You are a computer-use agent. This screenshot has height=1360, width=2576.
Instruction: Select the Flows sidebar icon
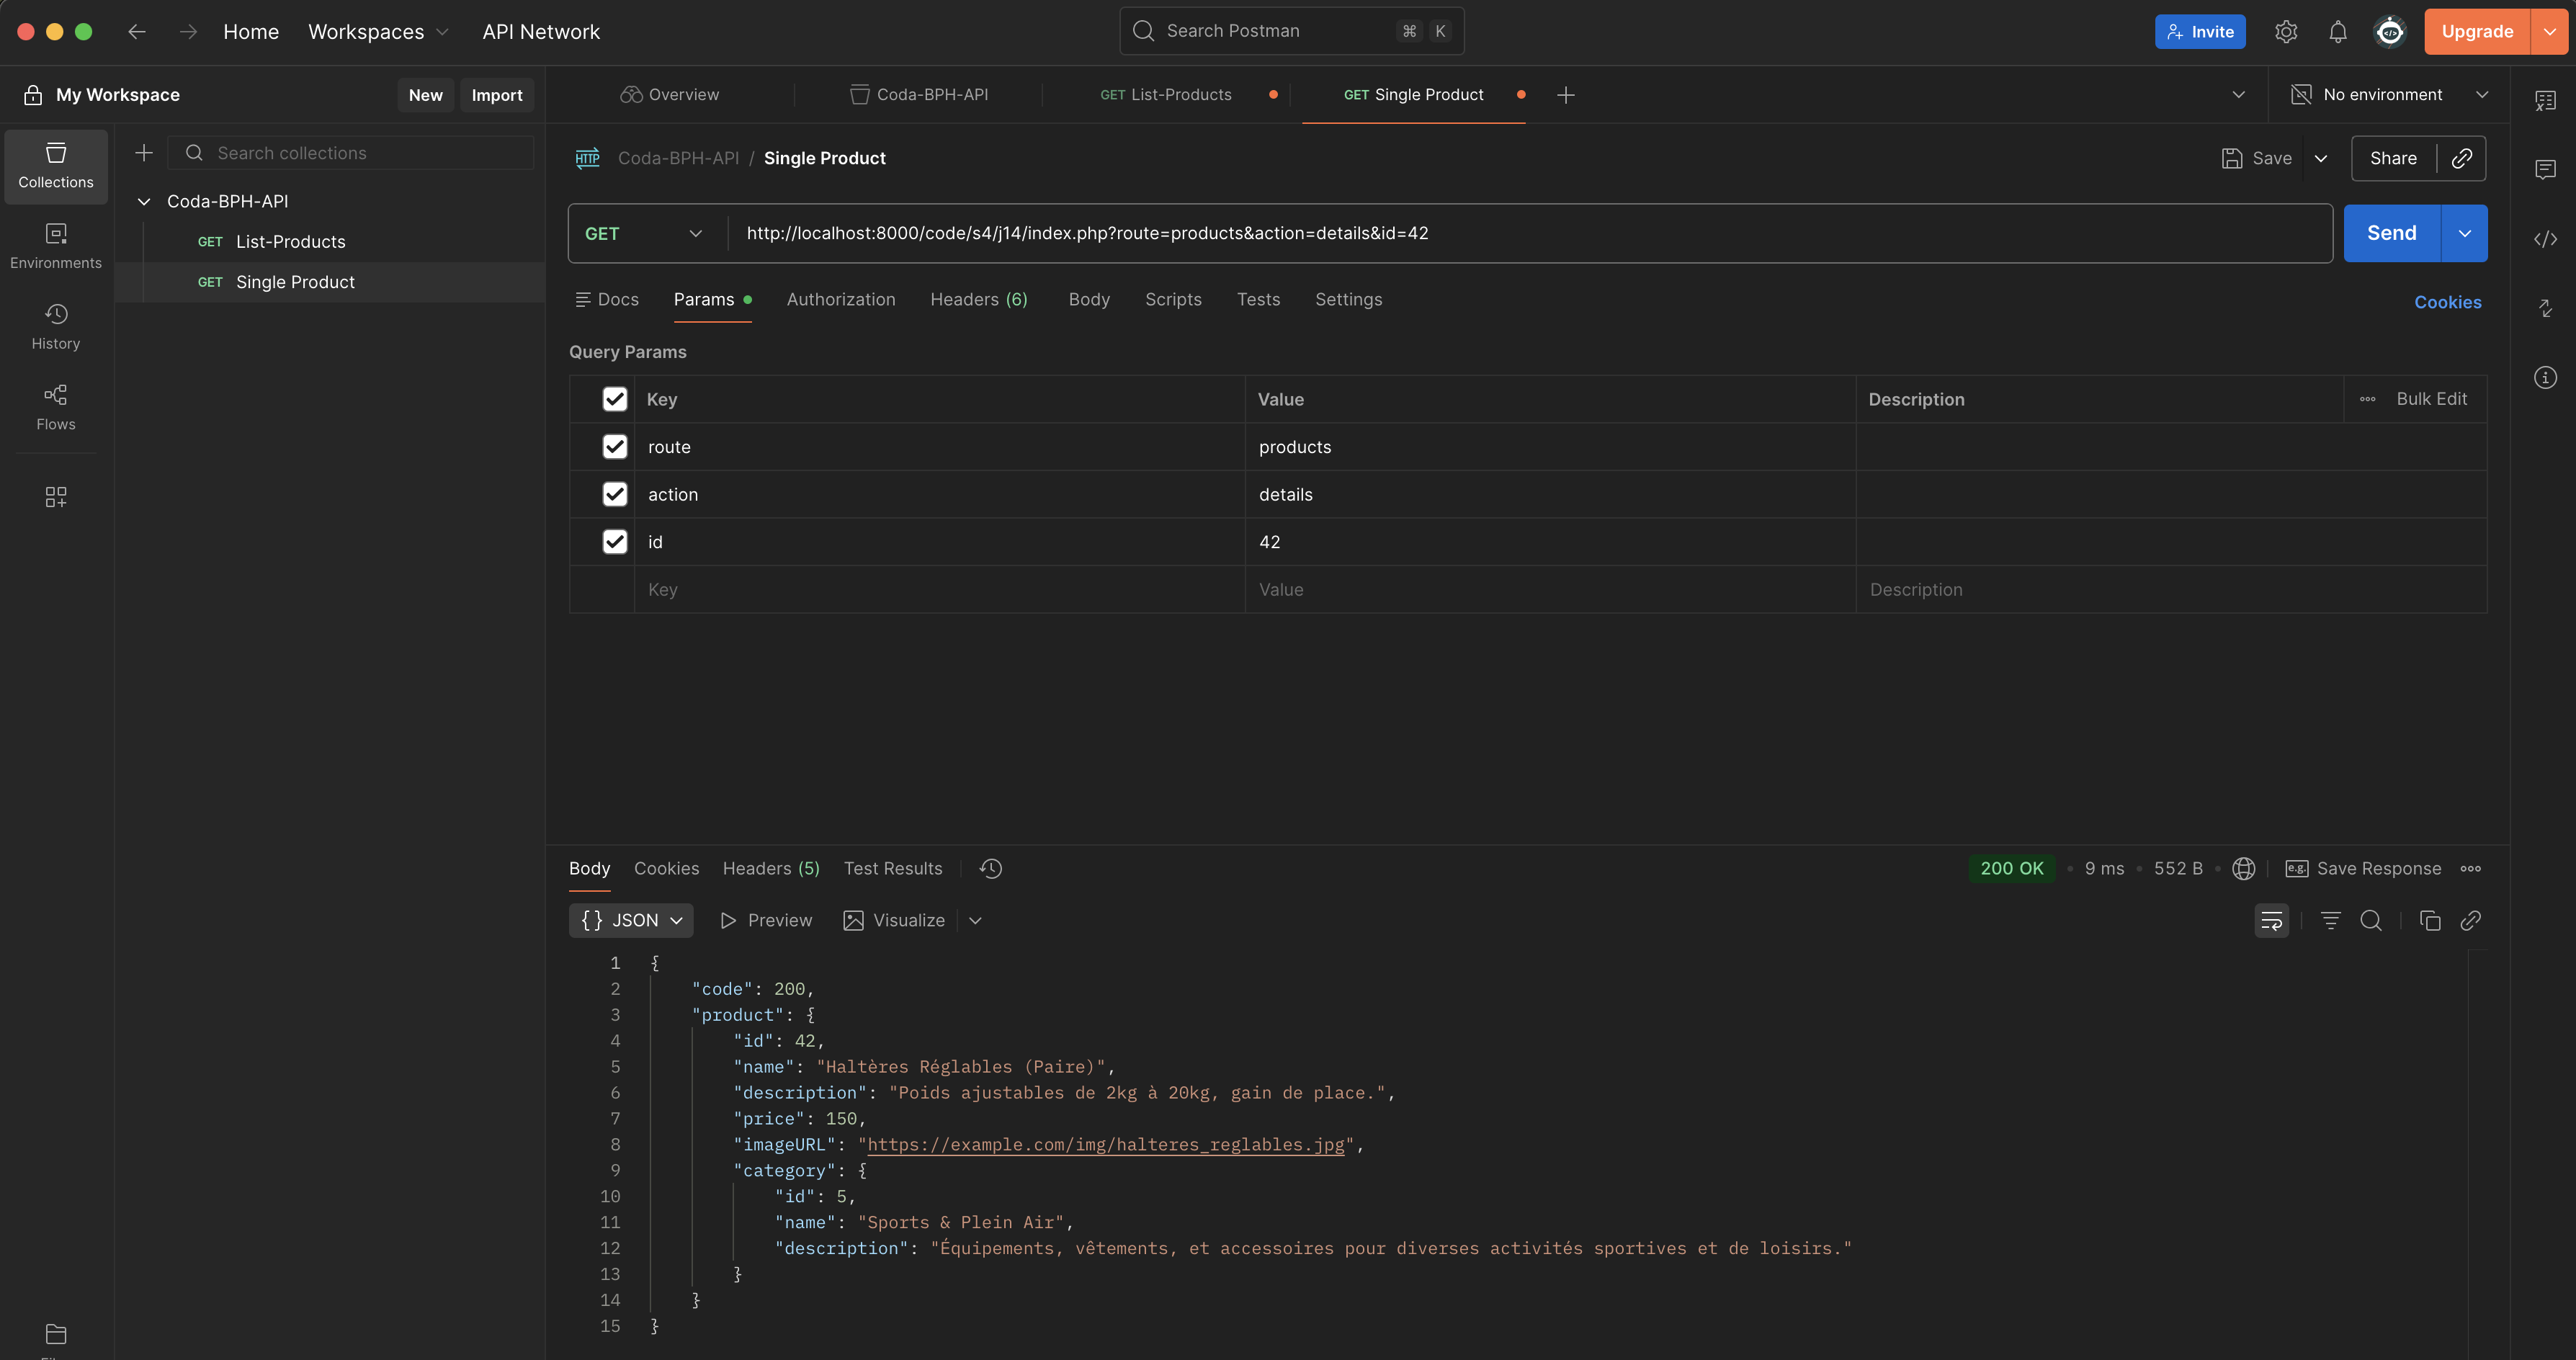pos(55,407)
